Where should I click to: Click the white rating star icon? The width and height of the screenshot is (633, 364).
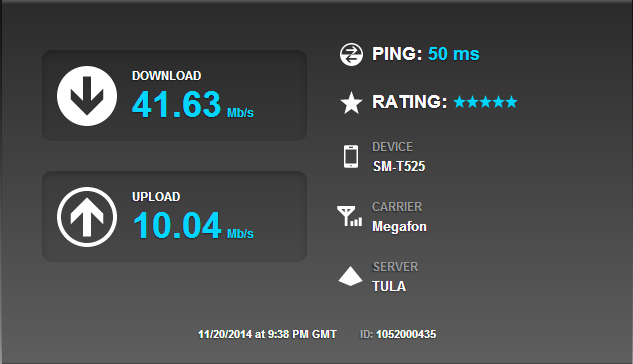pyautogui.click(x=352, y=103)
